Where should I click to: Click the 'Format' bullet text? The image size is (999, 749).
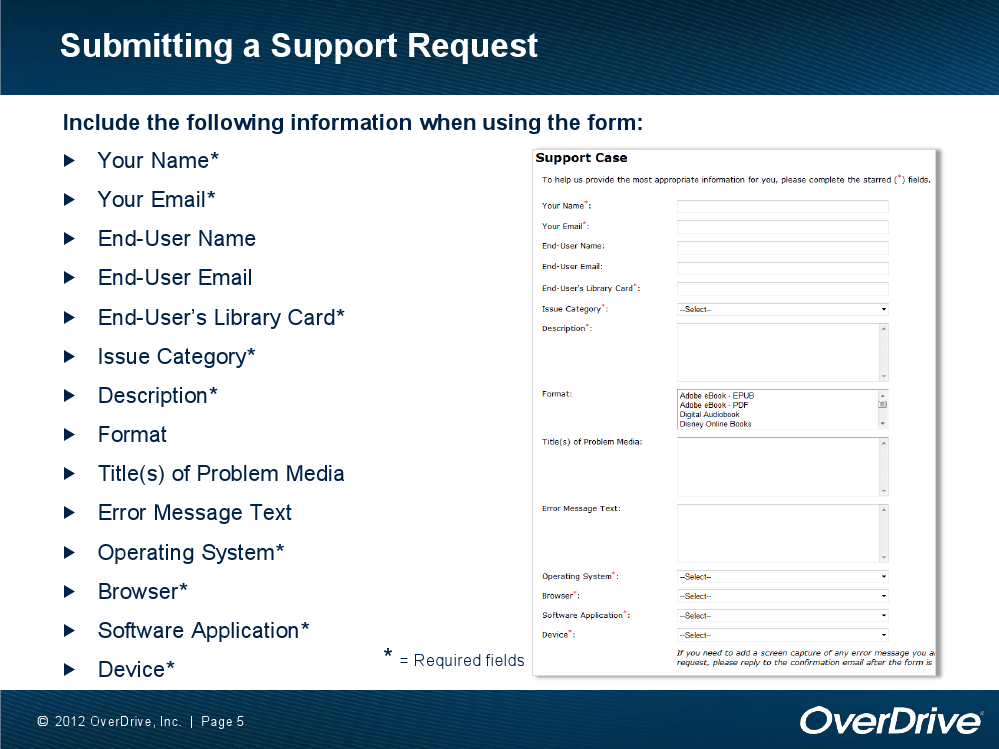[132, 435]
